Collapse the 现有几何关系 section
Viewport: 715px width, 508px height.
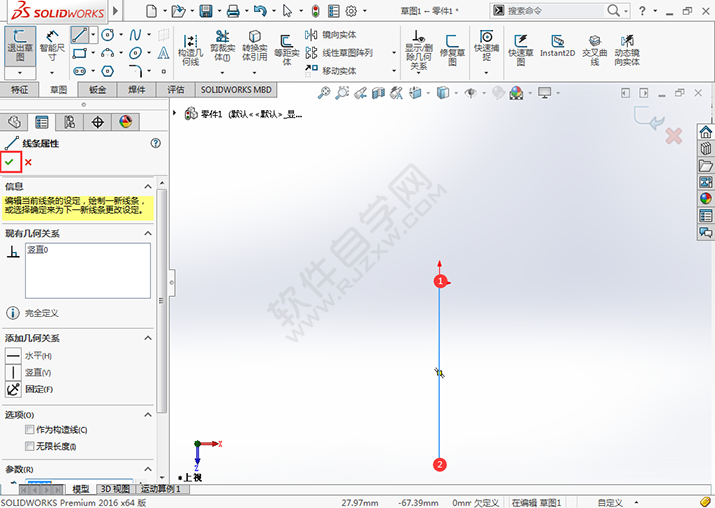coord(148,233)
